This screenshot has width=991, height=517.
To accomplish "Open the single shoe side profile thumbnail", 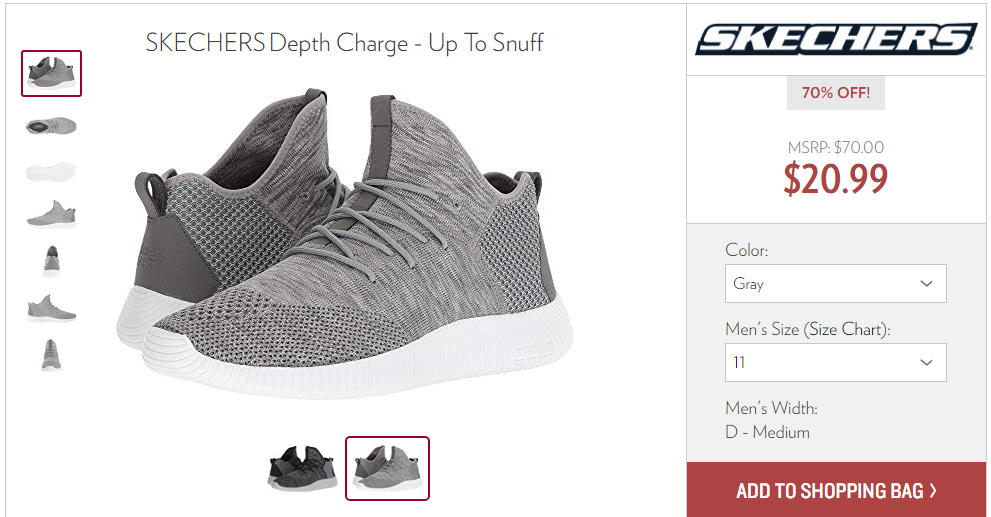I will coord(51,214).
